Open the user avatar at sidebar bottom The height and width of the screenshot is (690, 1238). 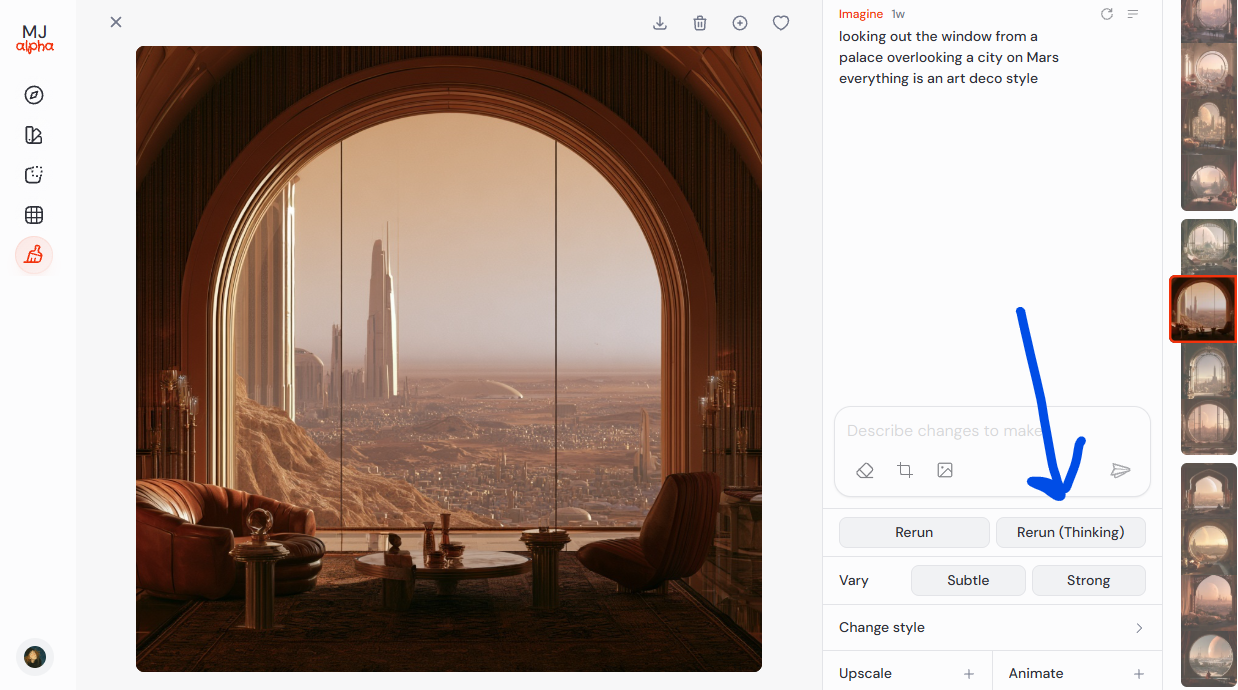coord(35,657)
